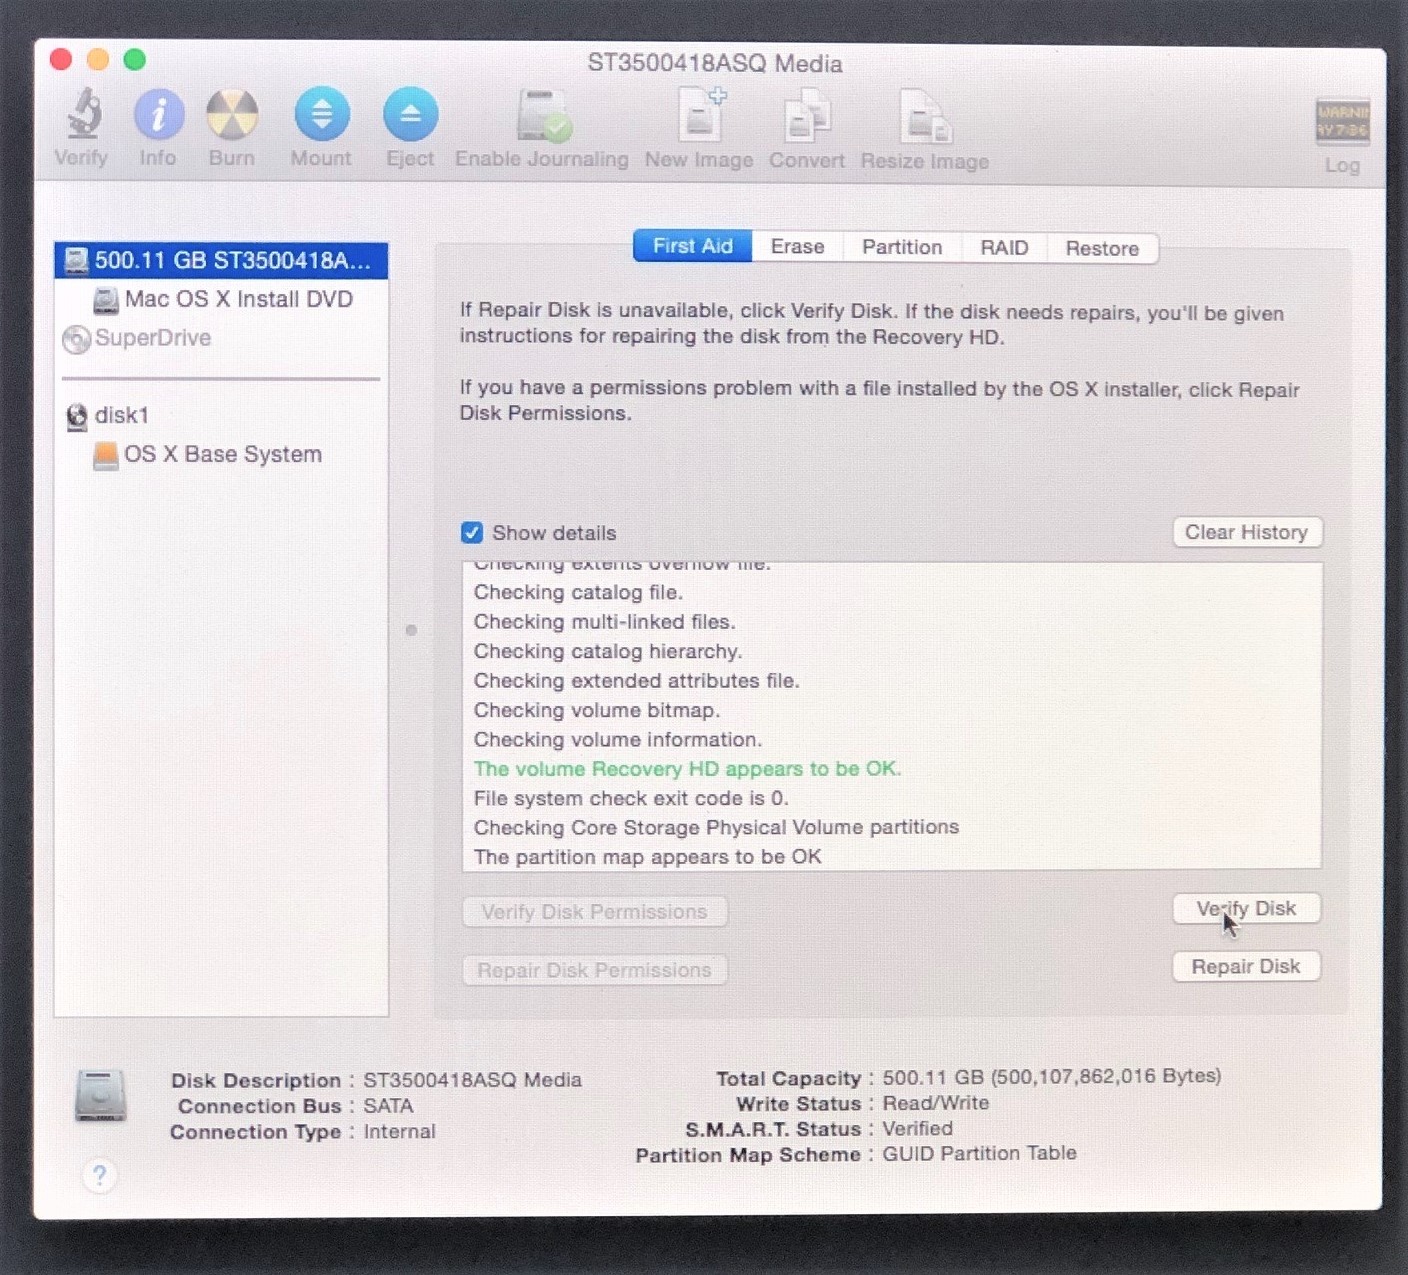This screenshot has width=1408, height=1275.
Task: Click the Verify Disk Permissions button
Action: [594, 912]
